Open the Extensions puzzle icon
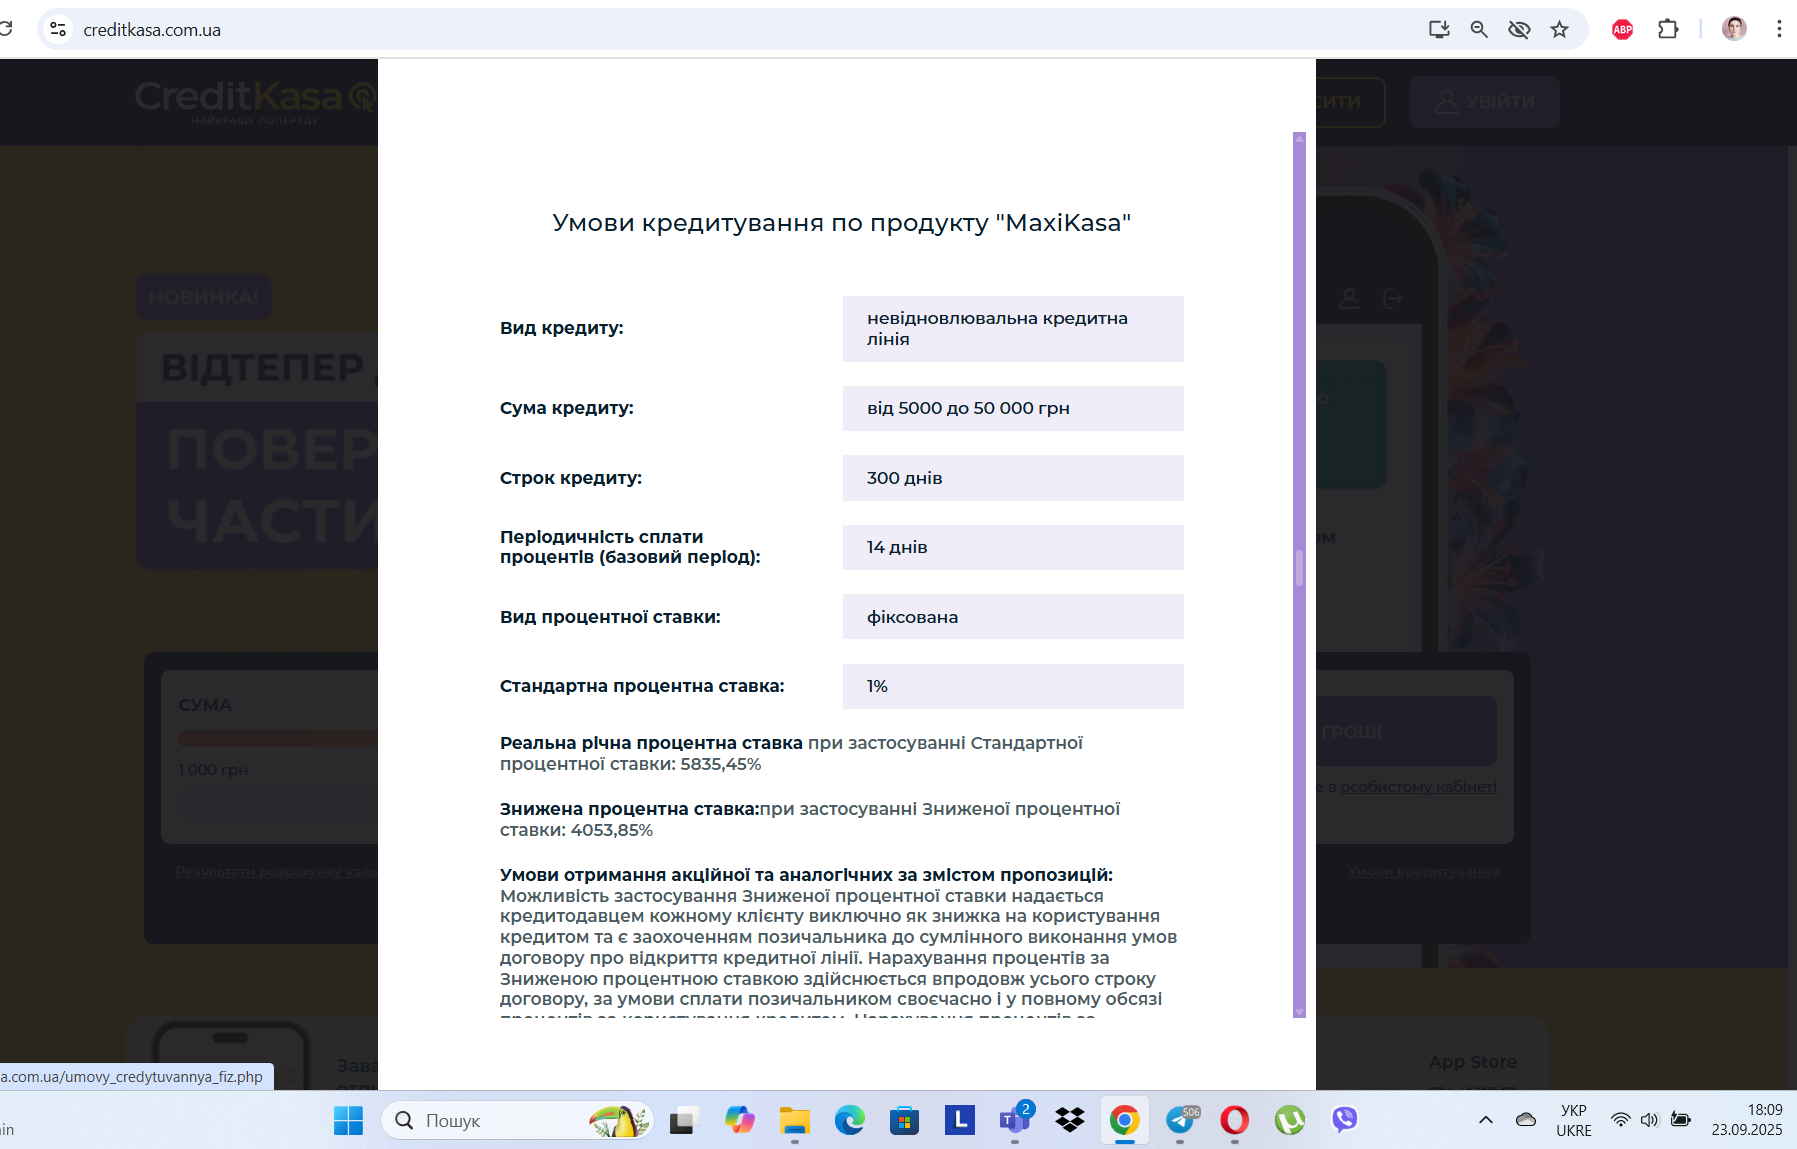Viewport: 1797px width, 1149px height. point(1668,30)
